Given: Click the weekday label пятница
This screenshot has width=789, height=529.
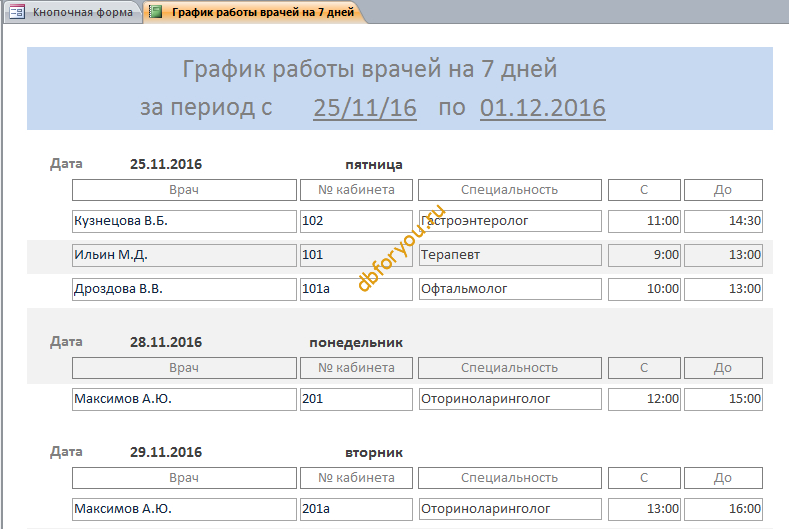Looking at the screenshot, I should tap(374, 165).
